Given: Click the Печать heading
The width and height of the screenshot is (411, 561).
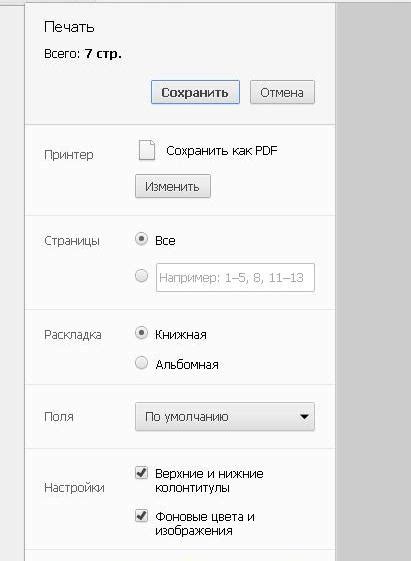Looking at the screenshot, I should pos(69,27).
